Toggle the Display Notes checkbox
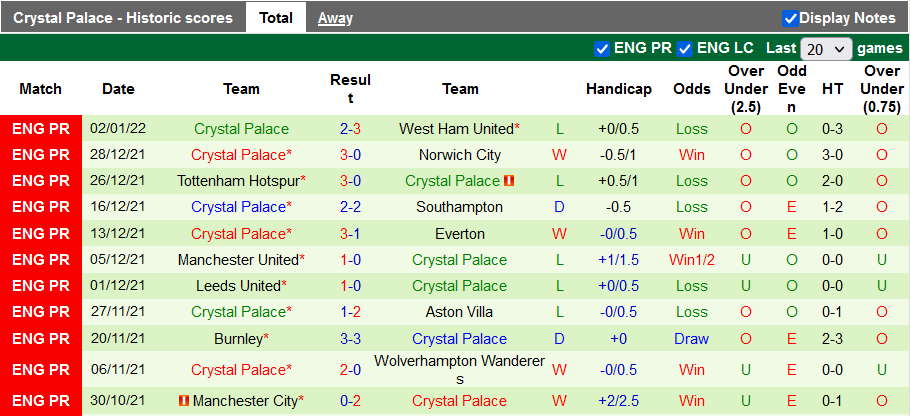This screenshot has width=910, height=416. click(x=790, y=18)
